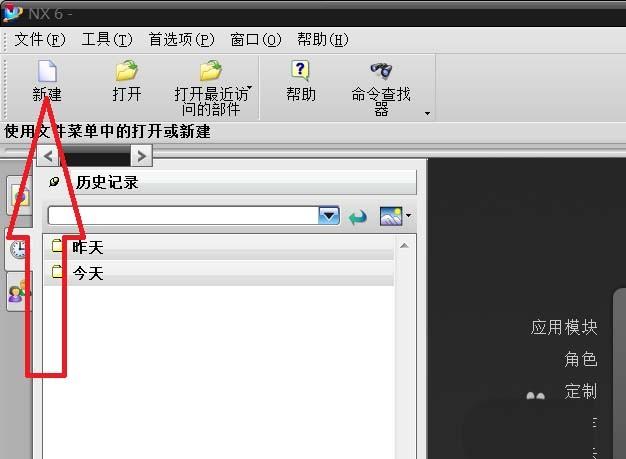Click the 新建 new file icon

(x=47, y=71)
